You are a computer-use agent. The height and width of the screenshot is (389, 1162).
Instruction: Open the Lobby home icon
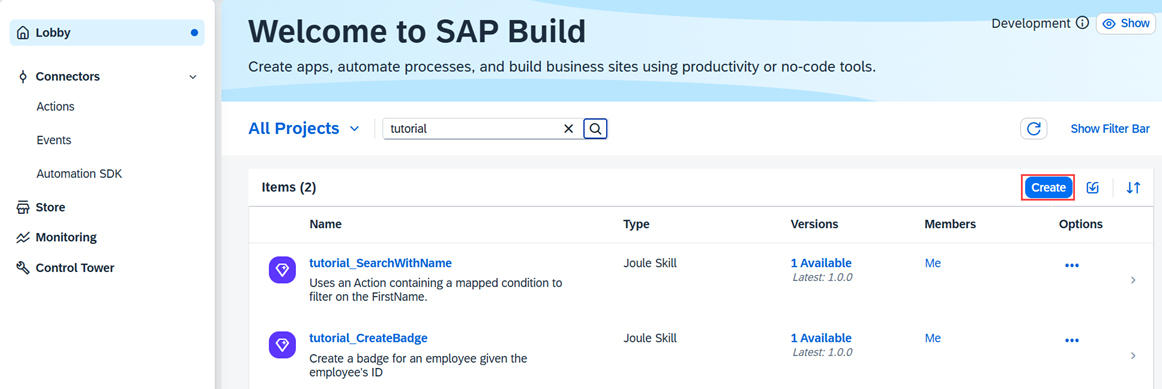point(23,33)
